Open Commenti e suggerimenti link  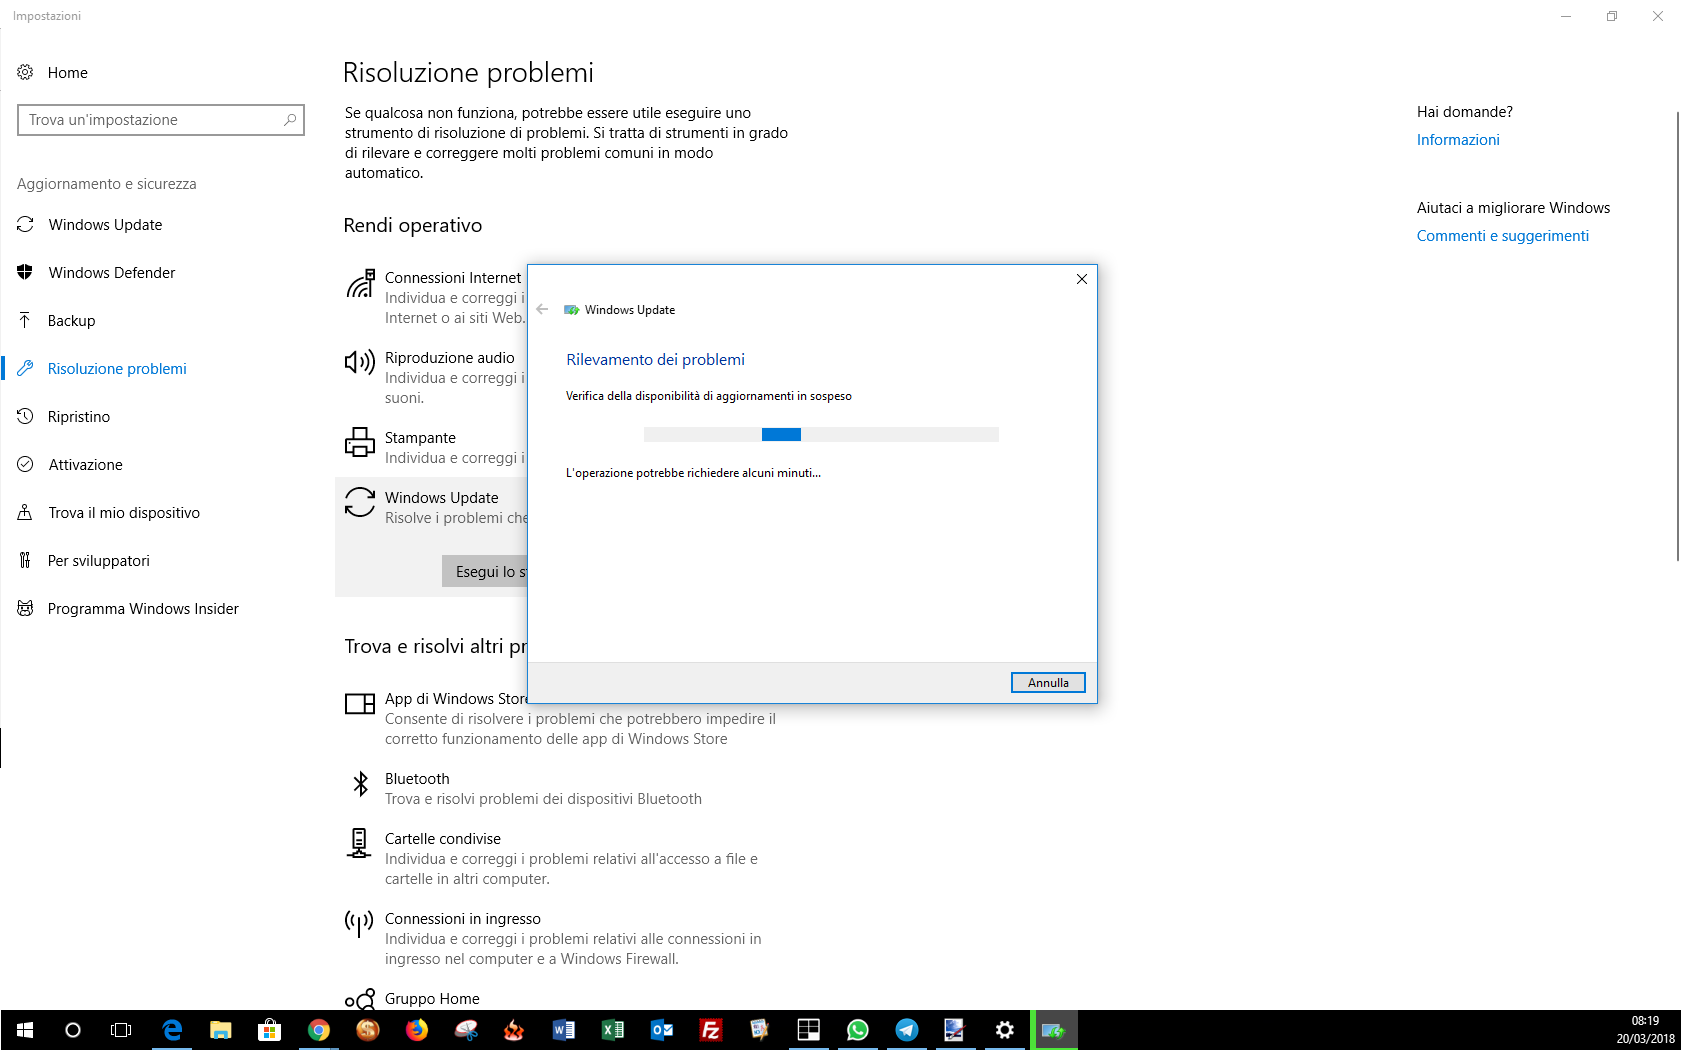coord(1502,236)
